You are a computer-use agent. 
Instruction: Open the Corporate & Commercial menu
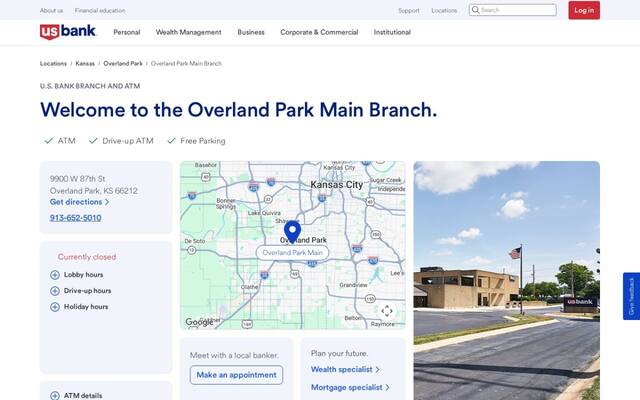click(x=319, y=32)
